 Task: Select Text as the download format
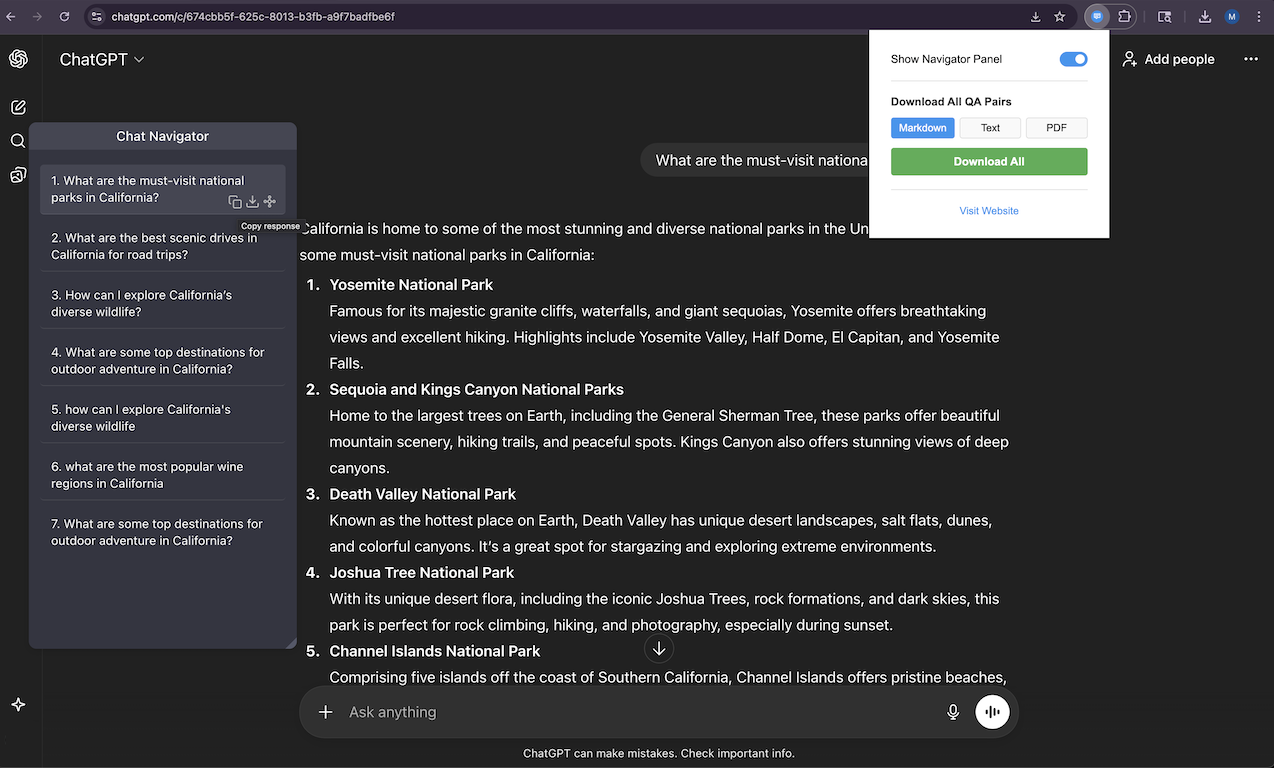(990, 128)
